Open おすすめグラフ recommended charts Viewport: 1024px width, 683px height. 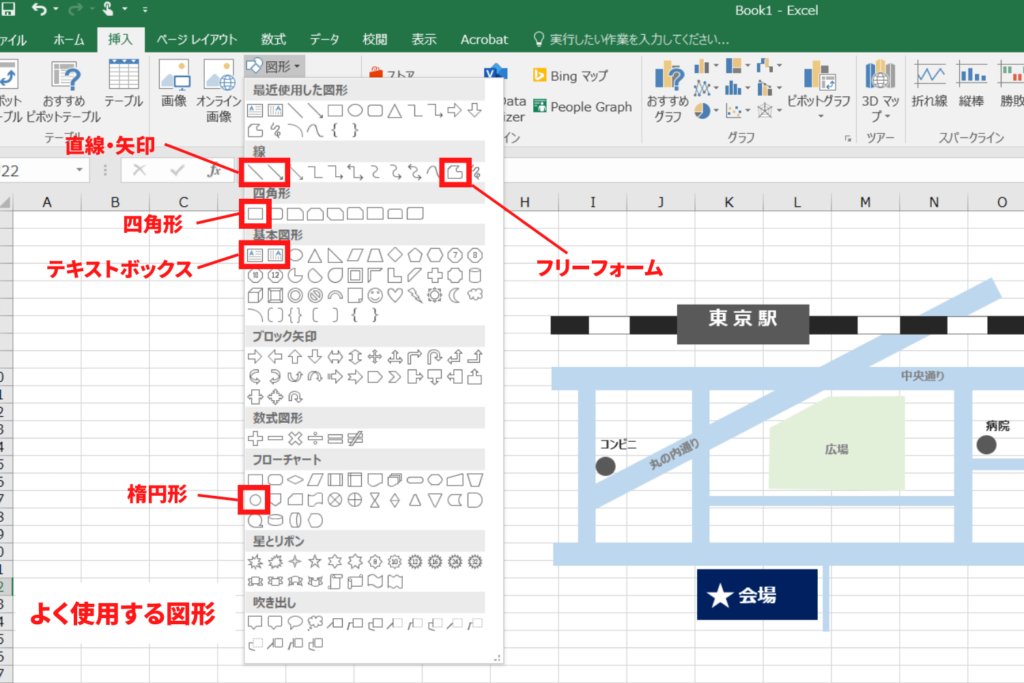tap(667, 91)
